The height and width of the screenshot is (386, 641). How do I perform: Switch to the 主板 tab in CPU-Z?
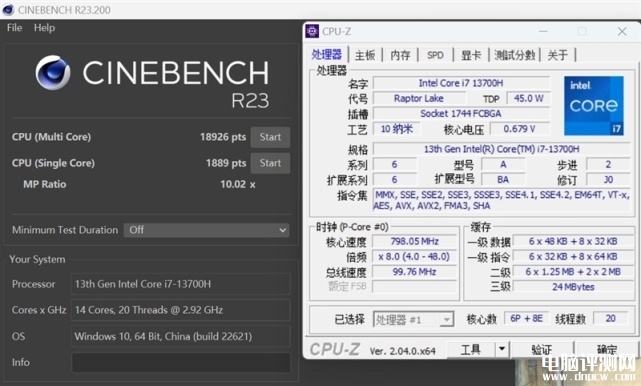pyautogui.click(x=365, y=55)
